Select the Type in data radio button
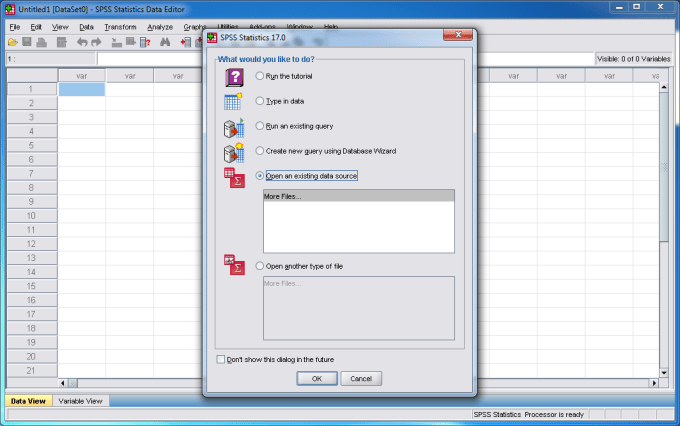The height and width of the screenshot is (426, 680). click(259, 101)
